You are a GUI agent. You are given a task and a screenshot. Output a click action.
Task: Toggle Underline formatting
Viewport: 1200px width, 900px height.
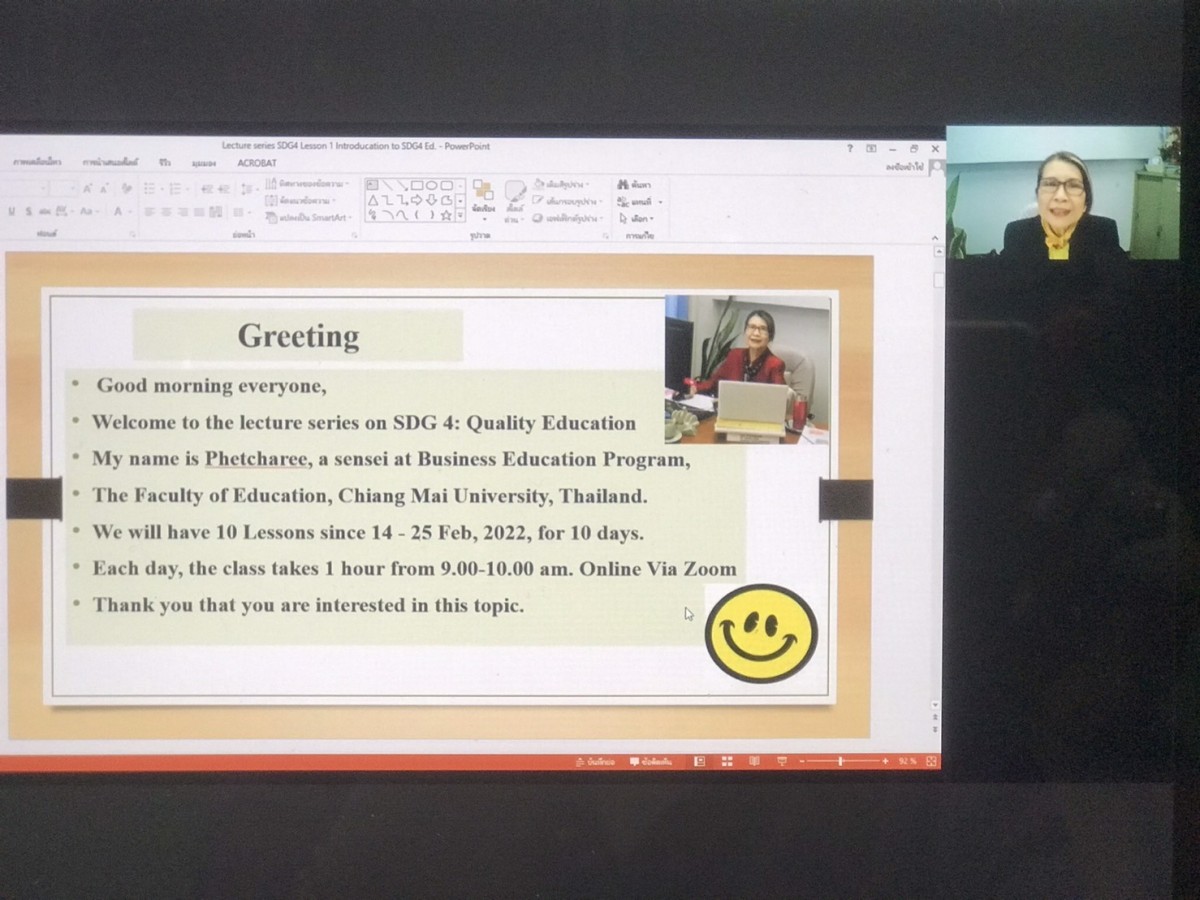(12, 211)
